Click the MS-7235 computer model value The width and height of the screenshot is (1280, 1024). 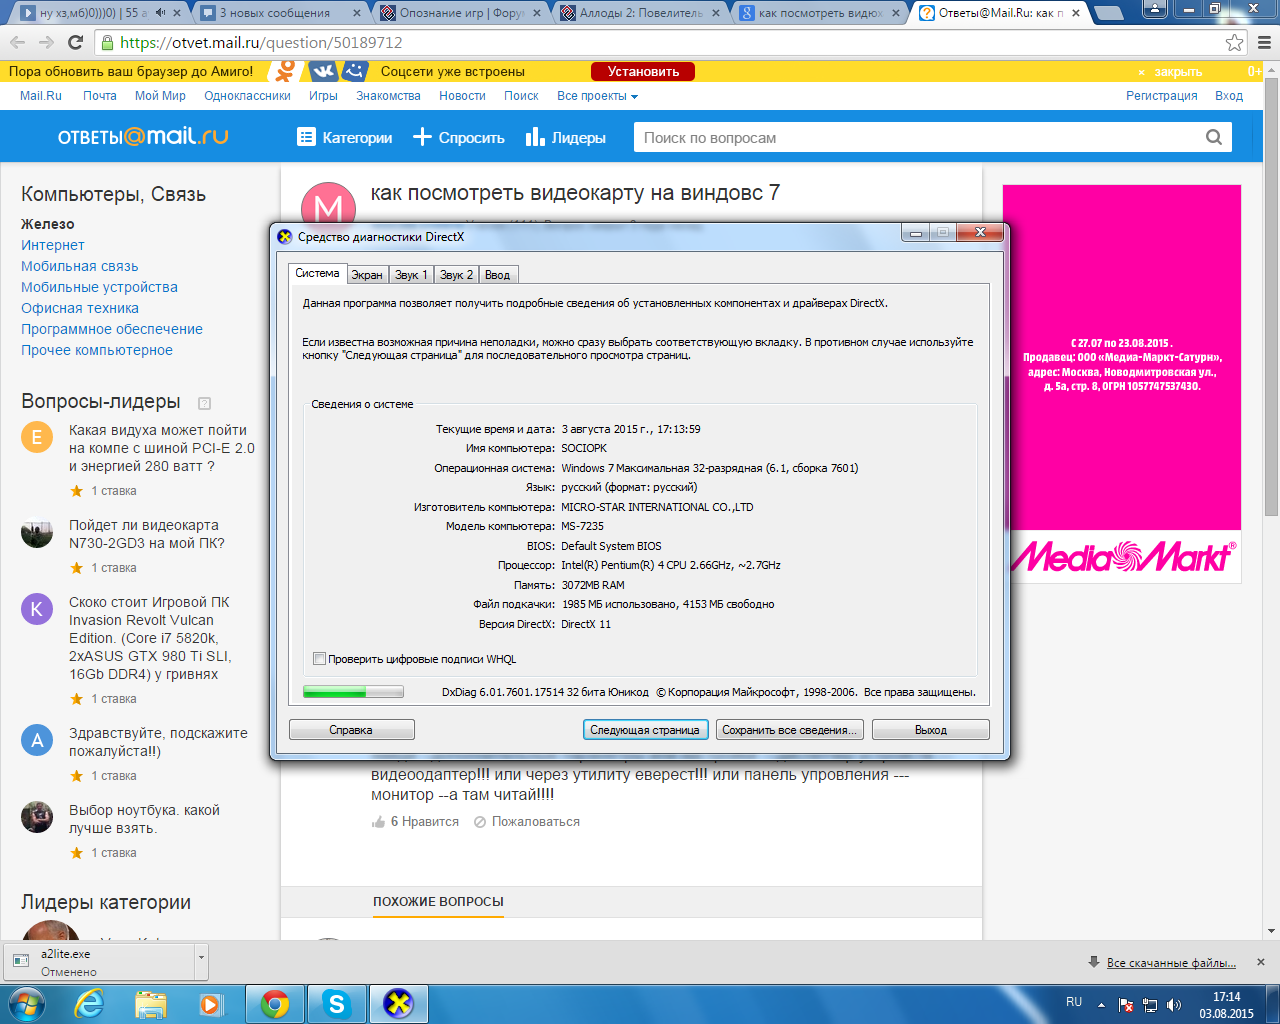coord(582,526)
